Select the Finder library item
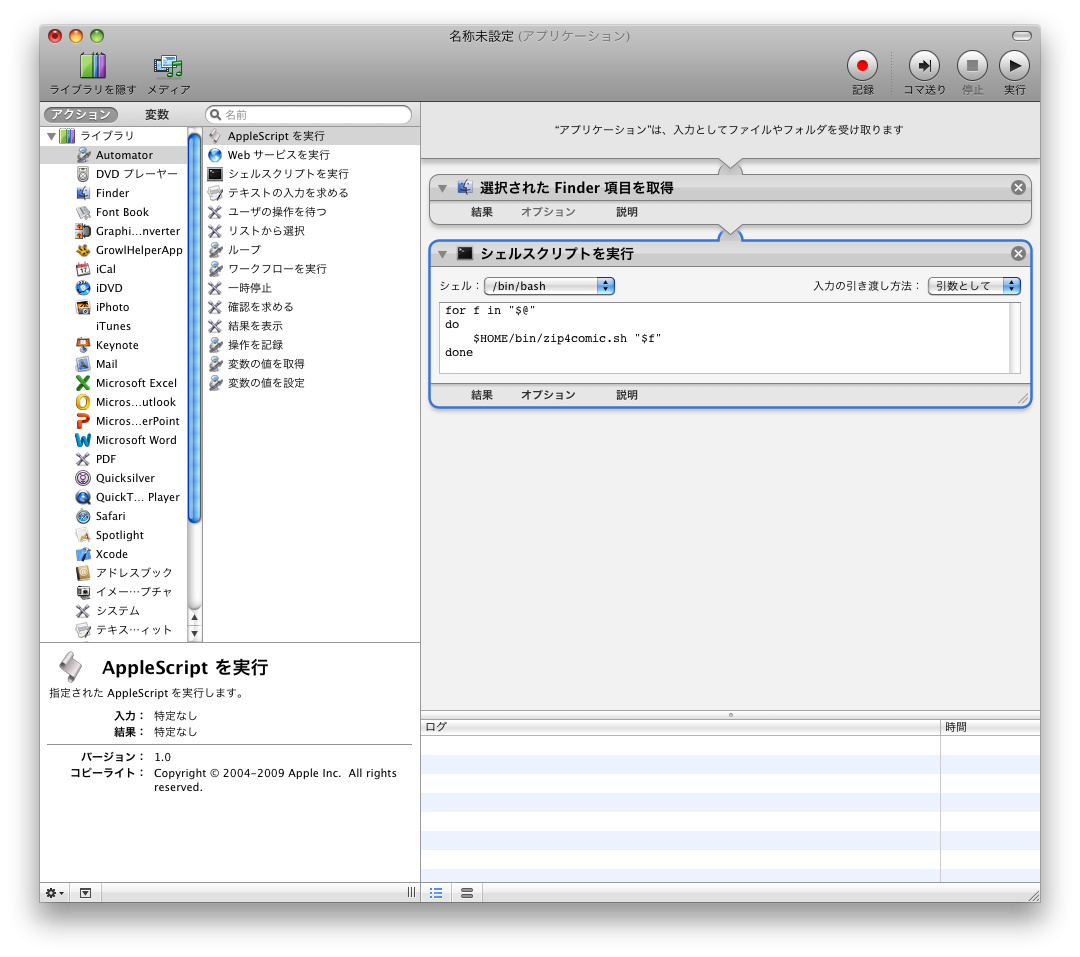The image size is (1080, 957). 114,193
